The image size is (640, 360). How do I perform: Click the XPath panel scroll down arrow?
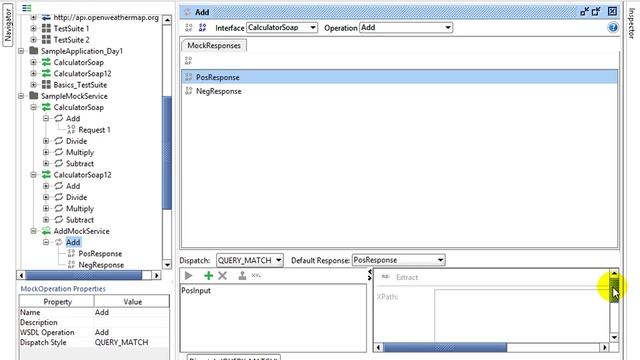(x=614, y=338)
